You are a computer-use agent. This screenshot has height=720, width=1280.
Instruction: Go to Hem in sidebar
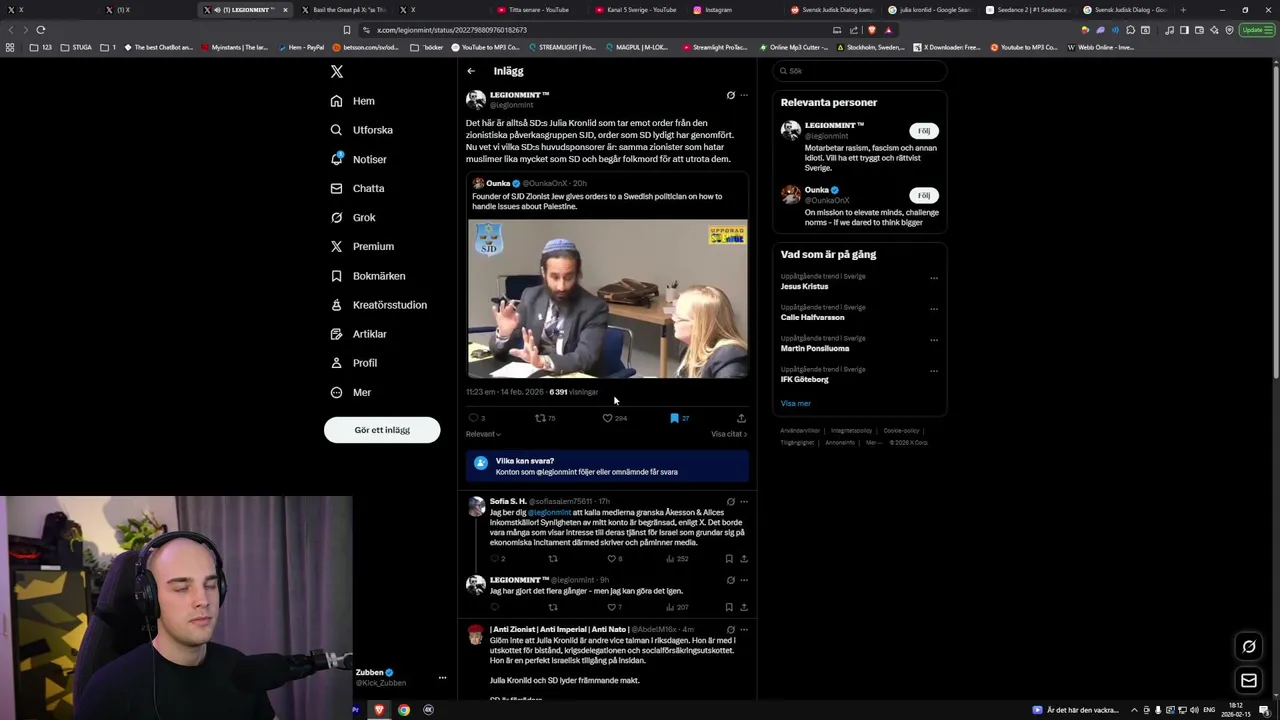coord(352,101)
